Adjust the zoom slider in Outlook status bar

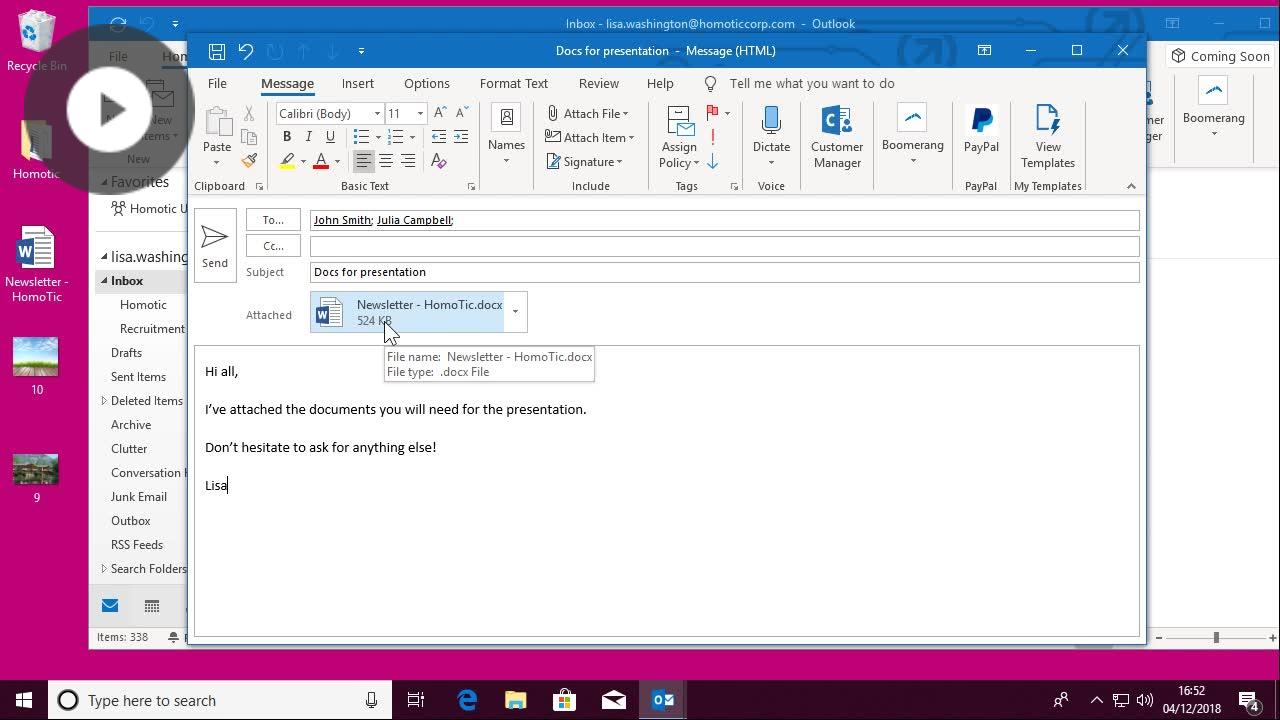(1216, 637)
